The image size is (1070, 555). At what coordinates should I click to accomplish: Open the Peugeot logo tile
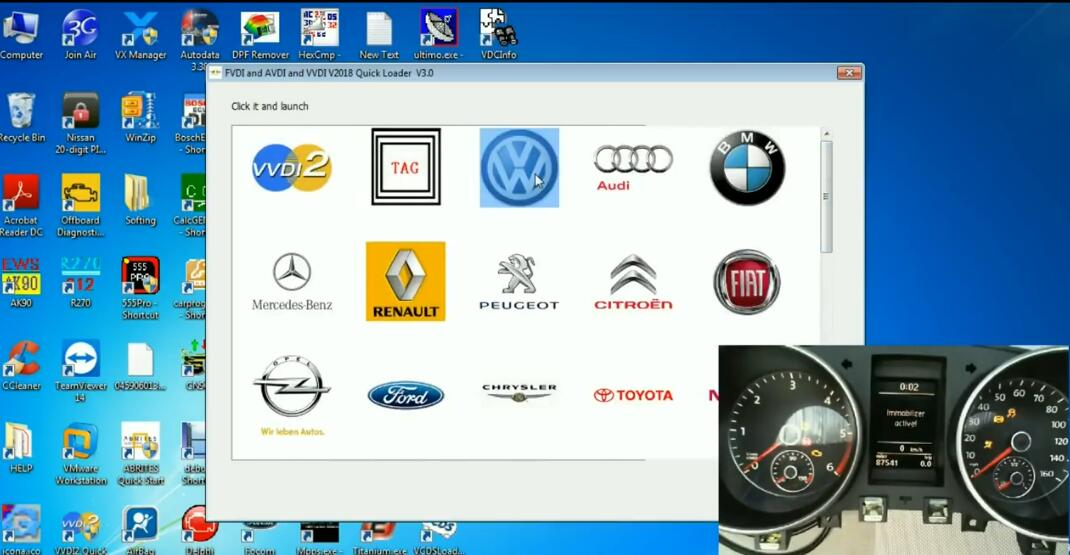coord(519,281)
